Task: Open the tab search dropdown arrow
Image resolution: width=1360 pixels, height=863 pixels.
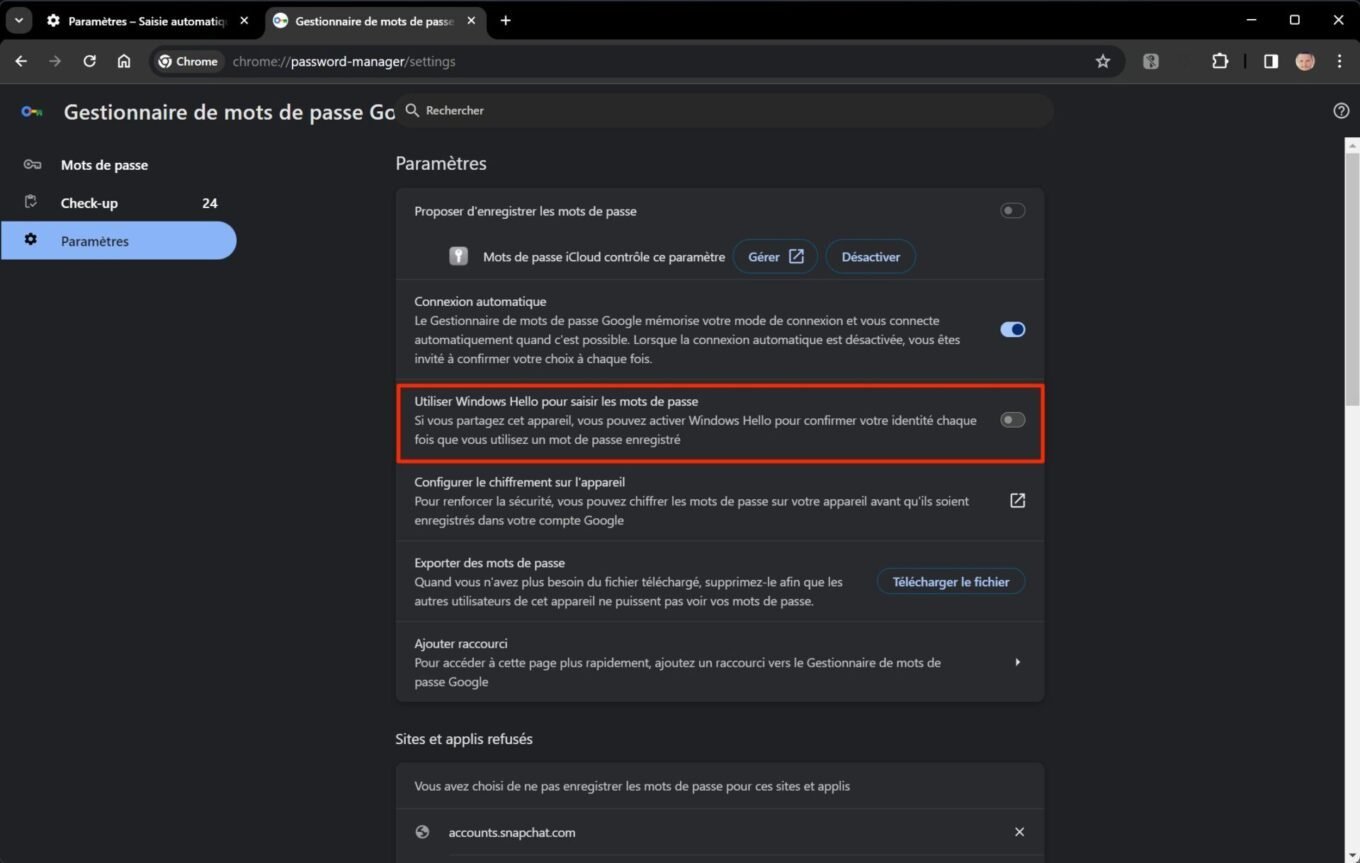Action: (18, 20)
